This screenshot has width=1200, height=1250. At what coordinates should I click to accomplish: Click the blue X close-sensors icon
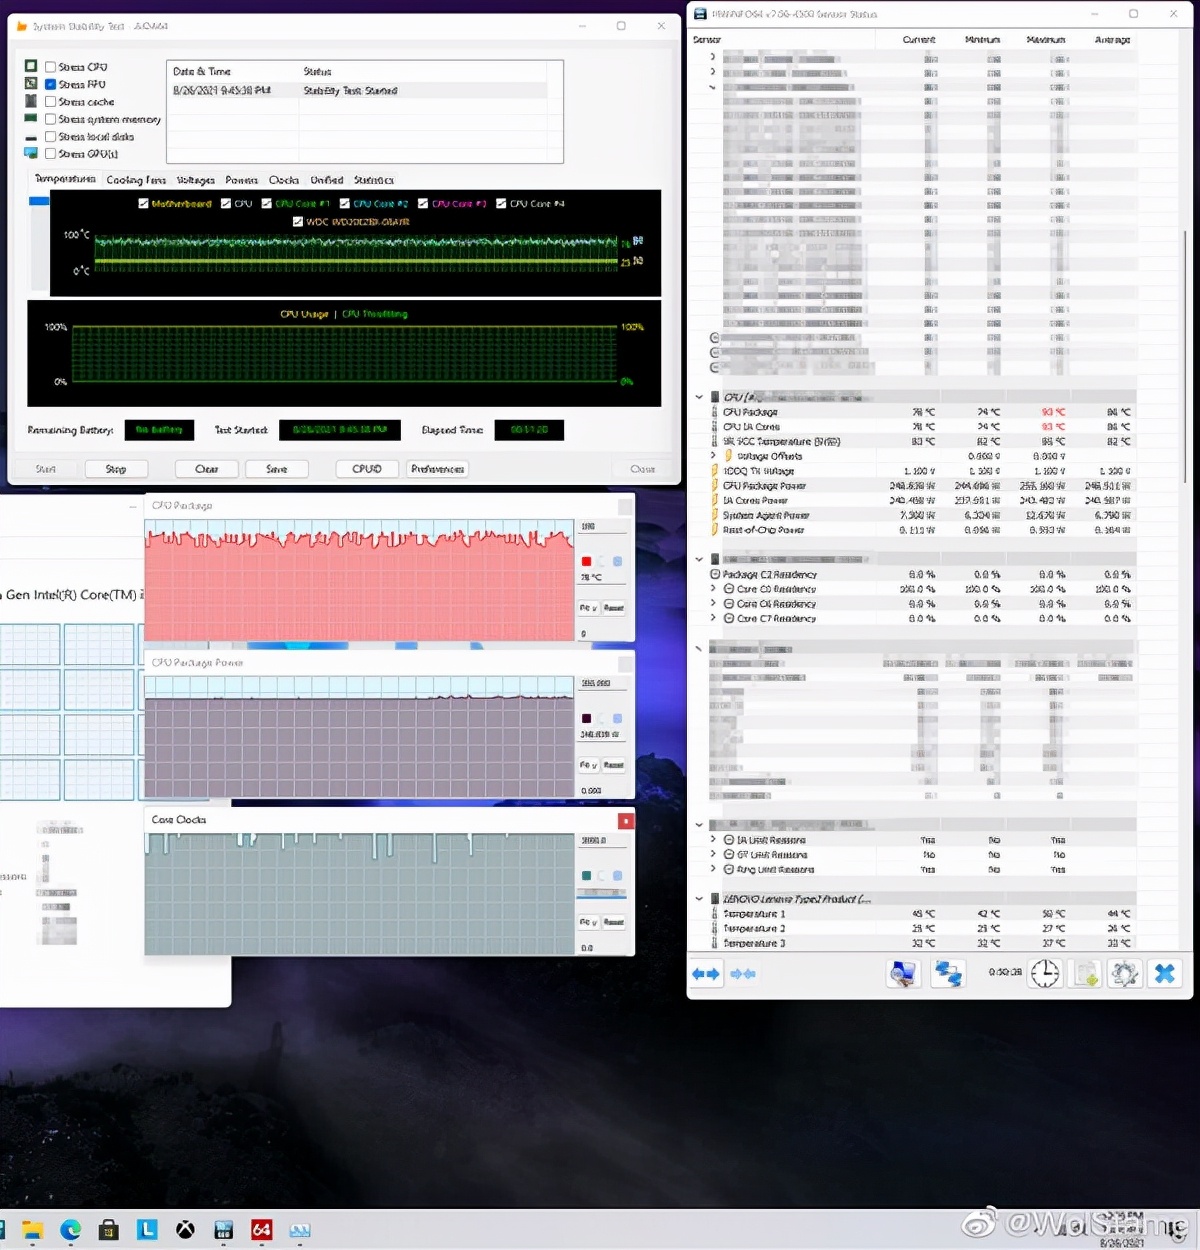(x=1164, y=973)
